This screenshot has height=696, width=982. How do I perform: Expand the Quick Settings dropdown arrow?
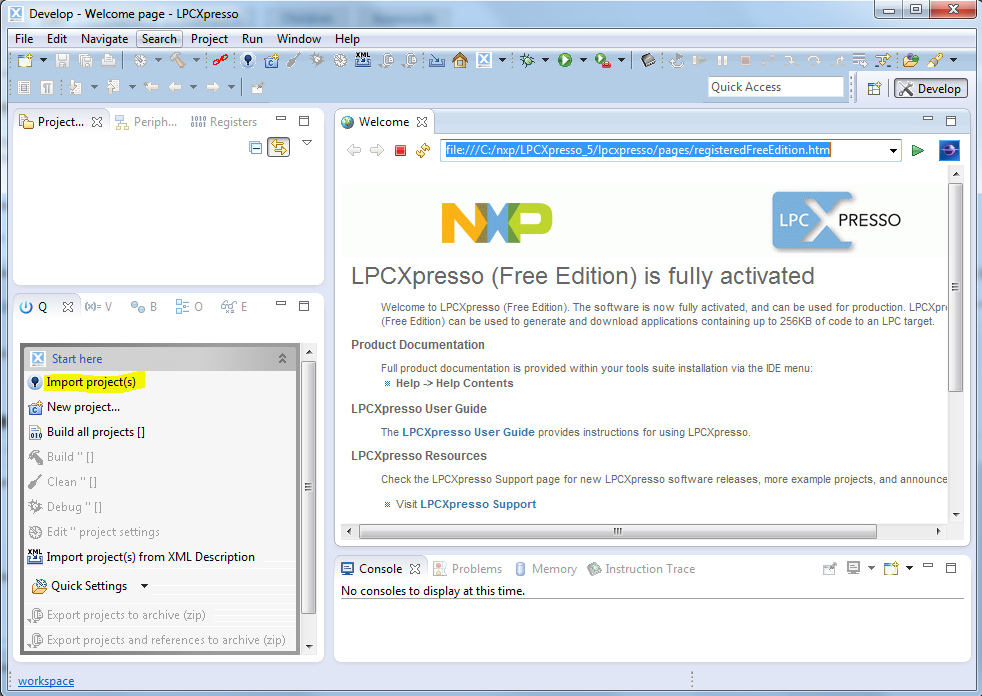point(144,586)
